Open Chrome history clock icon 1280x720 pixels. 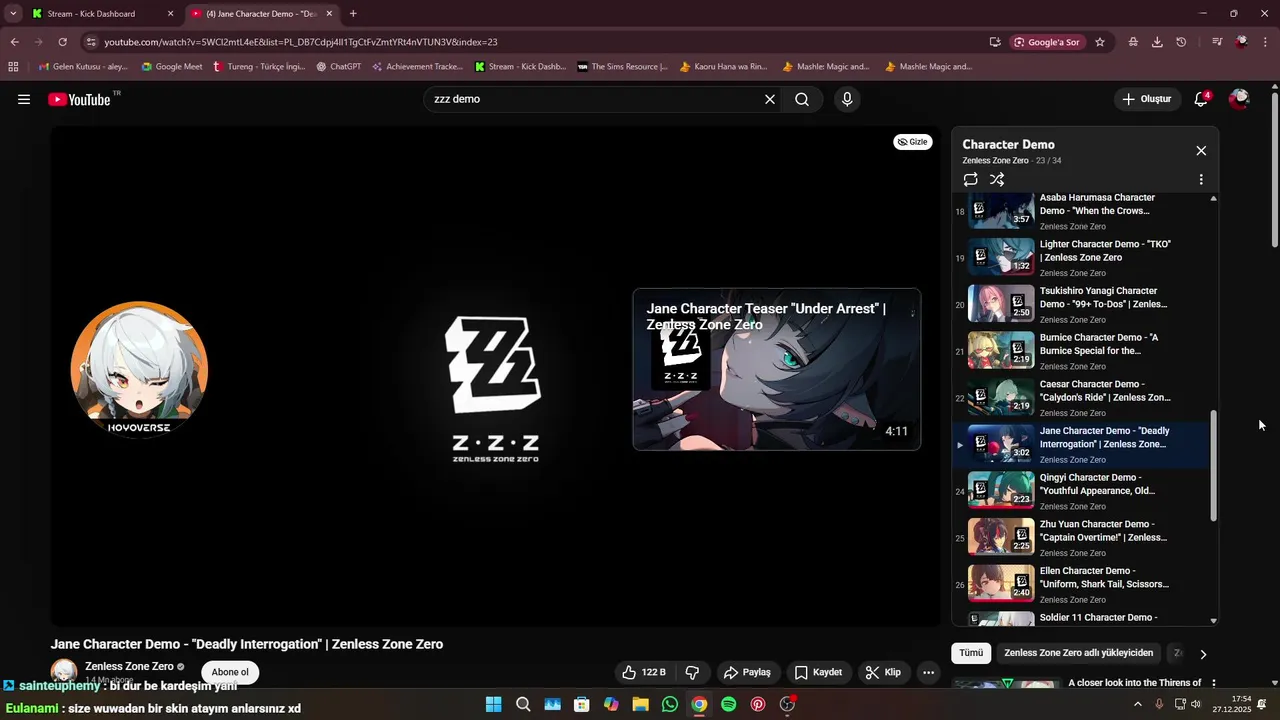pos(1181,42)
